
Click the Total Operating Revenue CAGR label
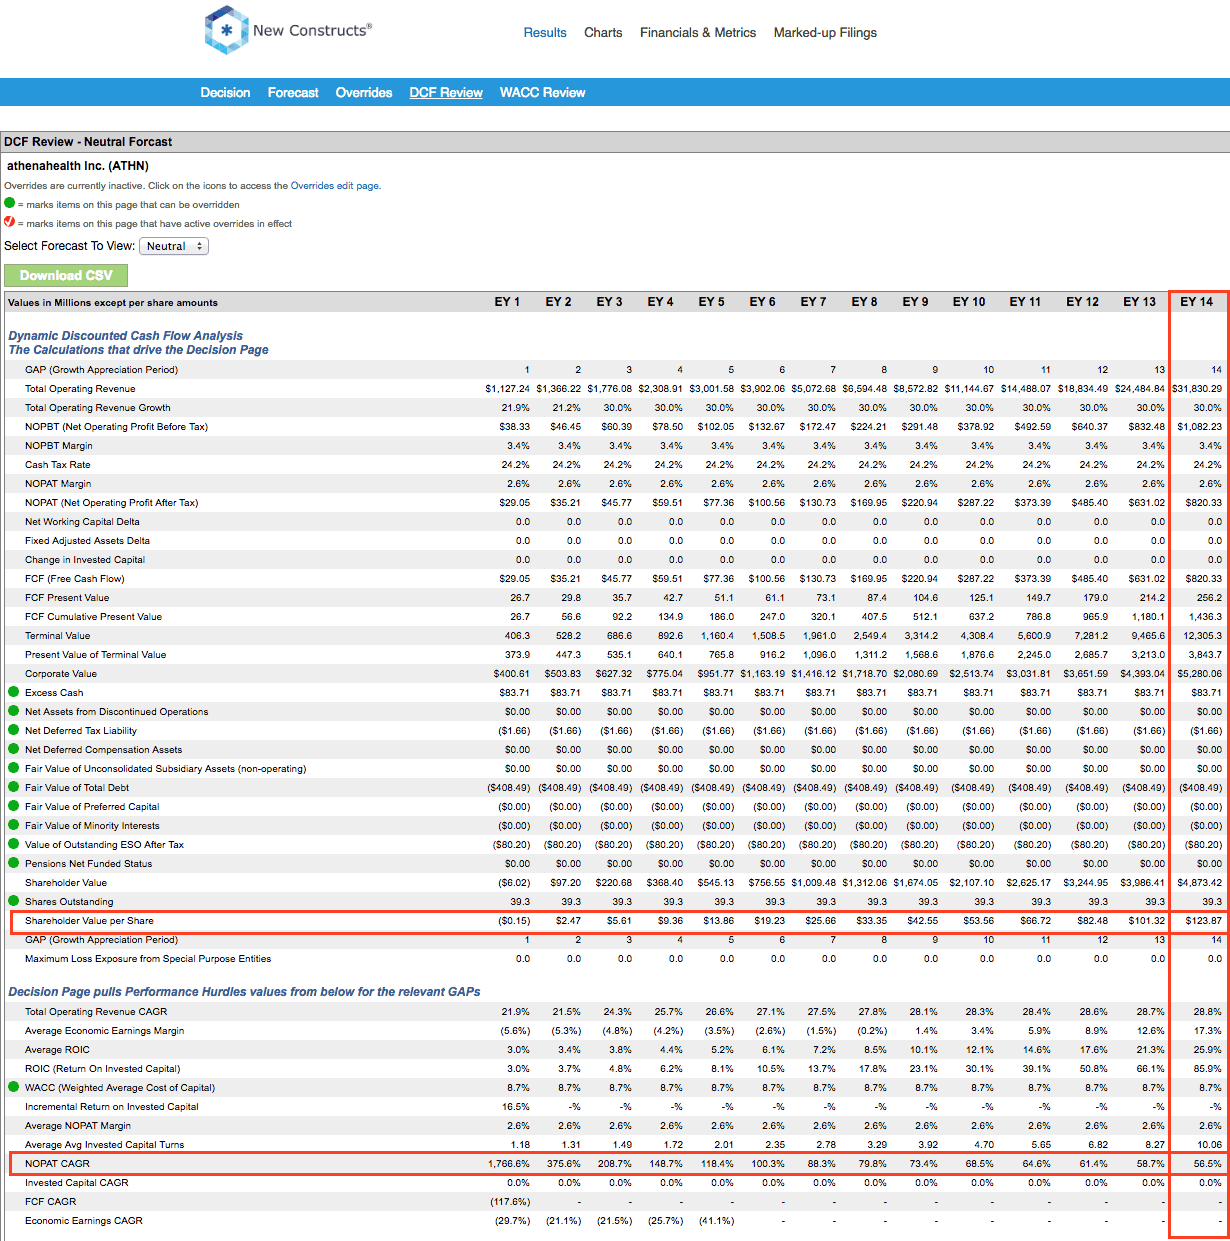point(96,1012)
